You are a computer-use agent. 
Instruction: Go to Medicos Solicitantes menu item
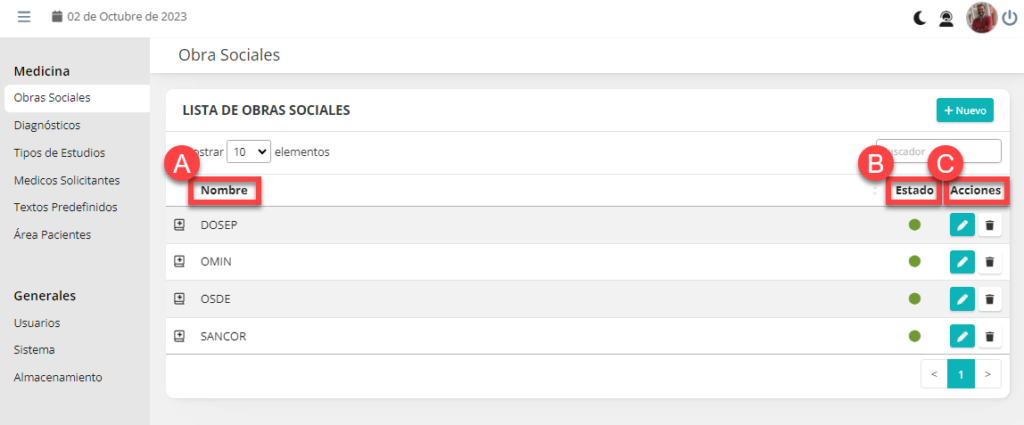tap(67, 180)
